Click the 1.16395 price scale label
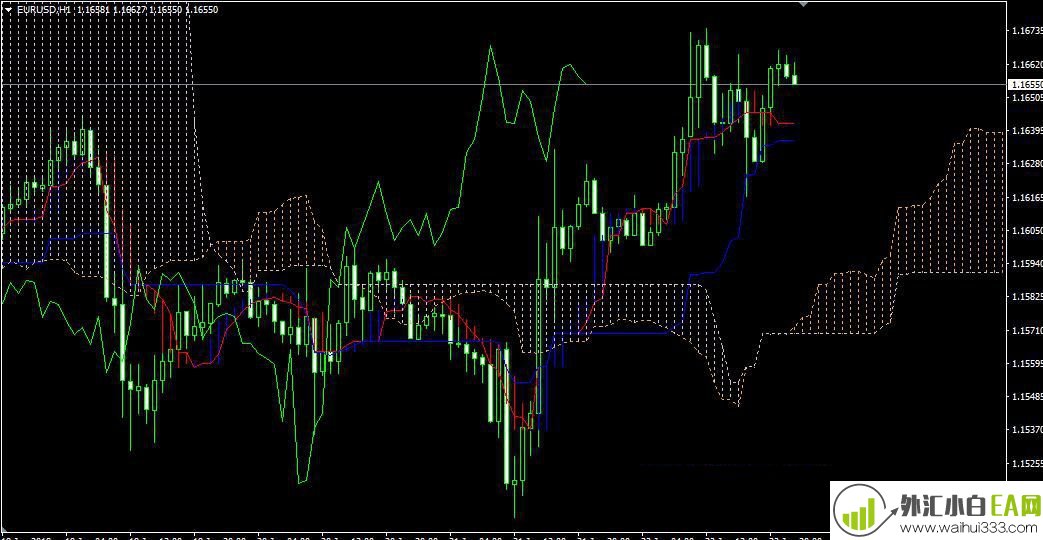1043x540 pixels. pyautogui.click(x=1026, y=130)
